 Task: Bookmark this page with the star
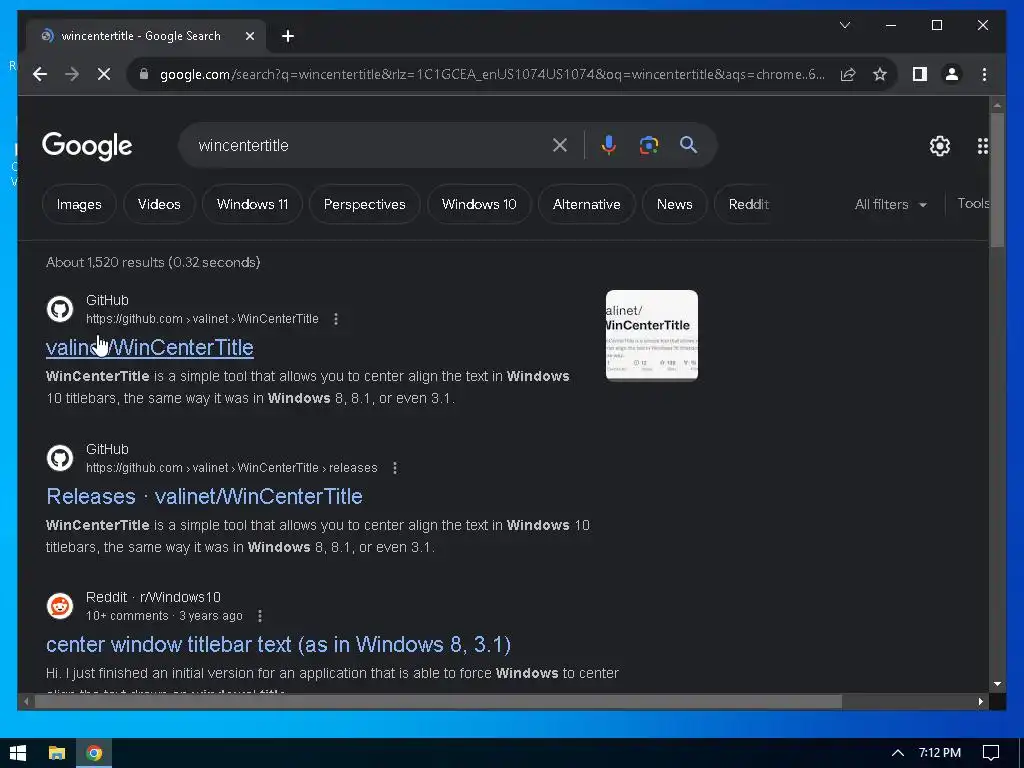click(x=880, y=74)
